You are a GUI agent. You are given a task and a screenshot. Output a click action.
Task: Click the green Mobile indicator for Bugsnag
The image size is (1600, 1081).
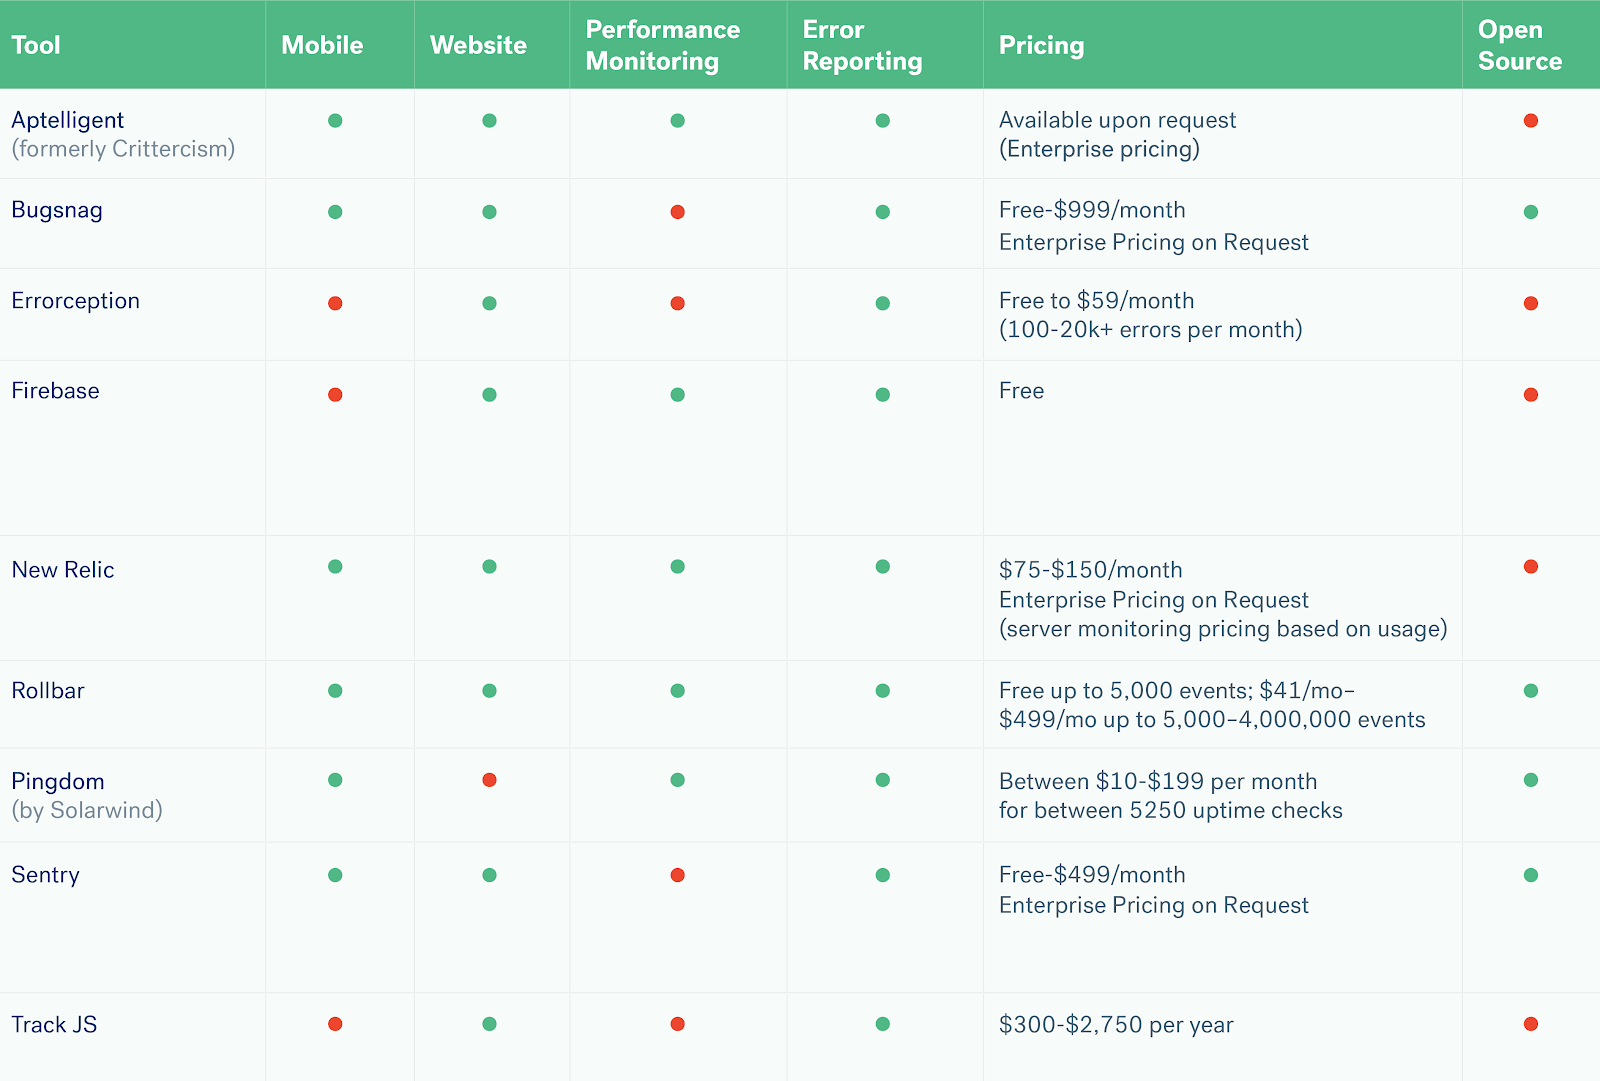[336, 211]
